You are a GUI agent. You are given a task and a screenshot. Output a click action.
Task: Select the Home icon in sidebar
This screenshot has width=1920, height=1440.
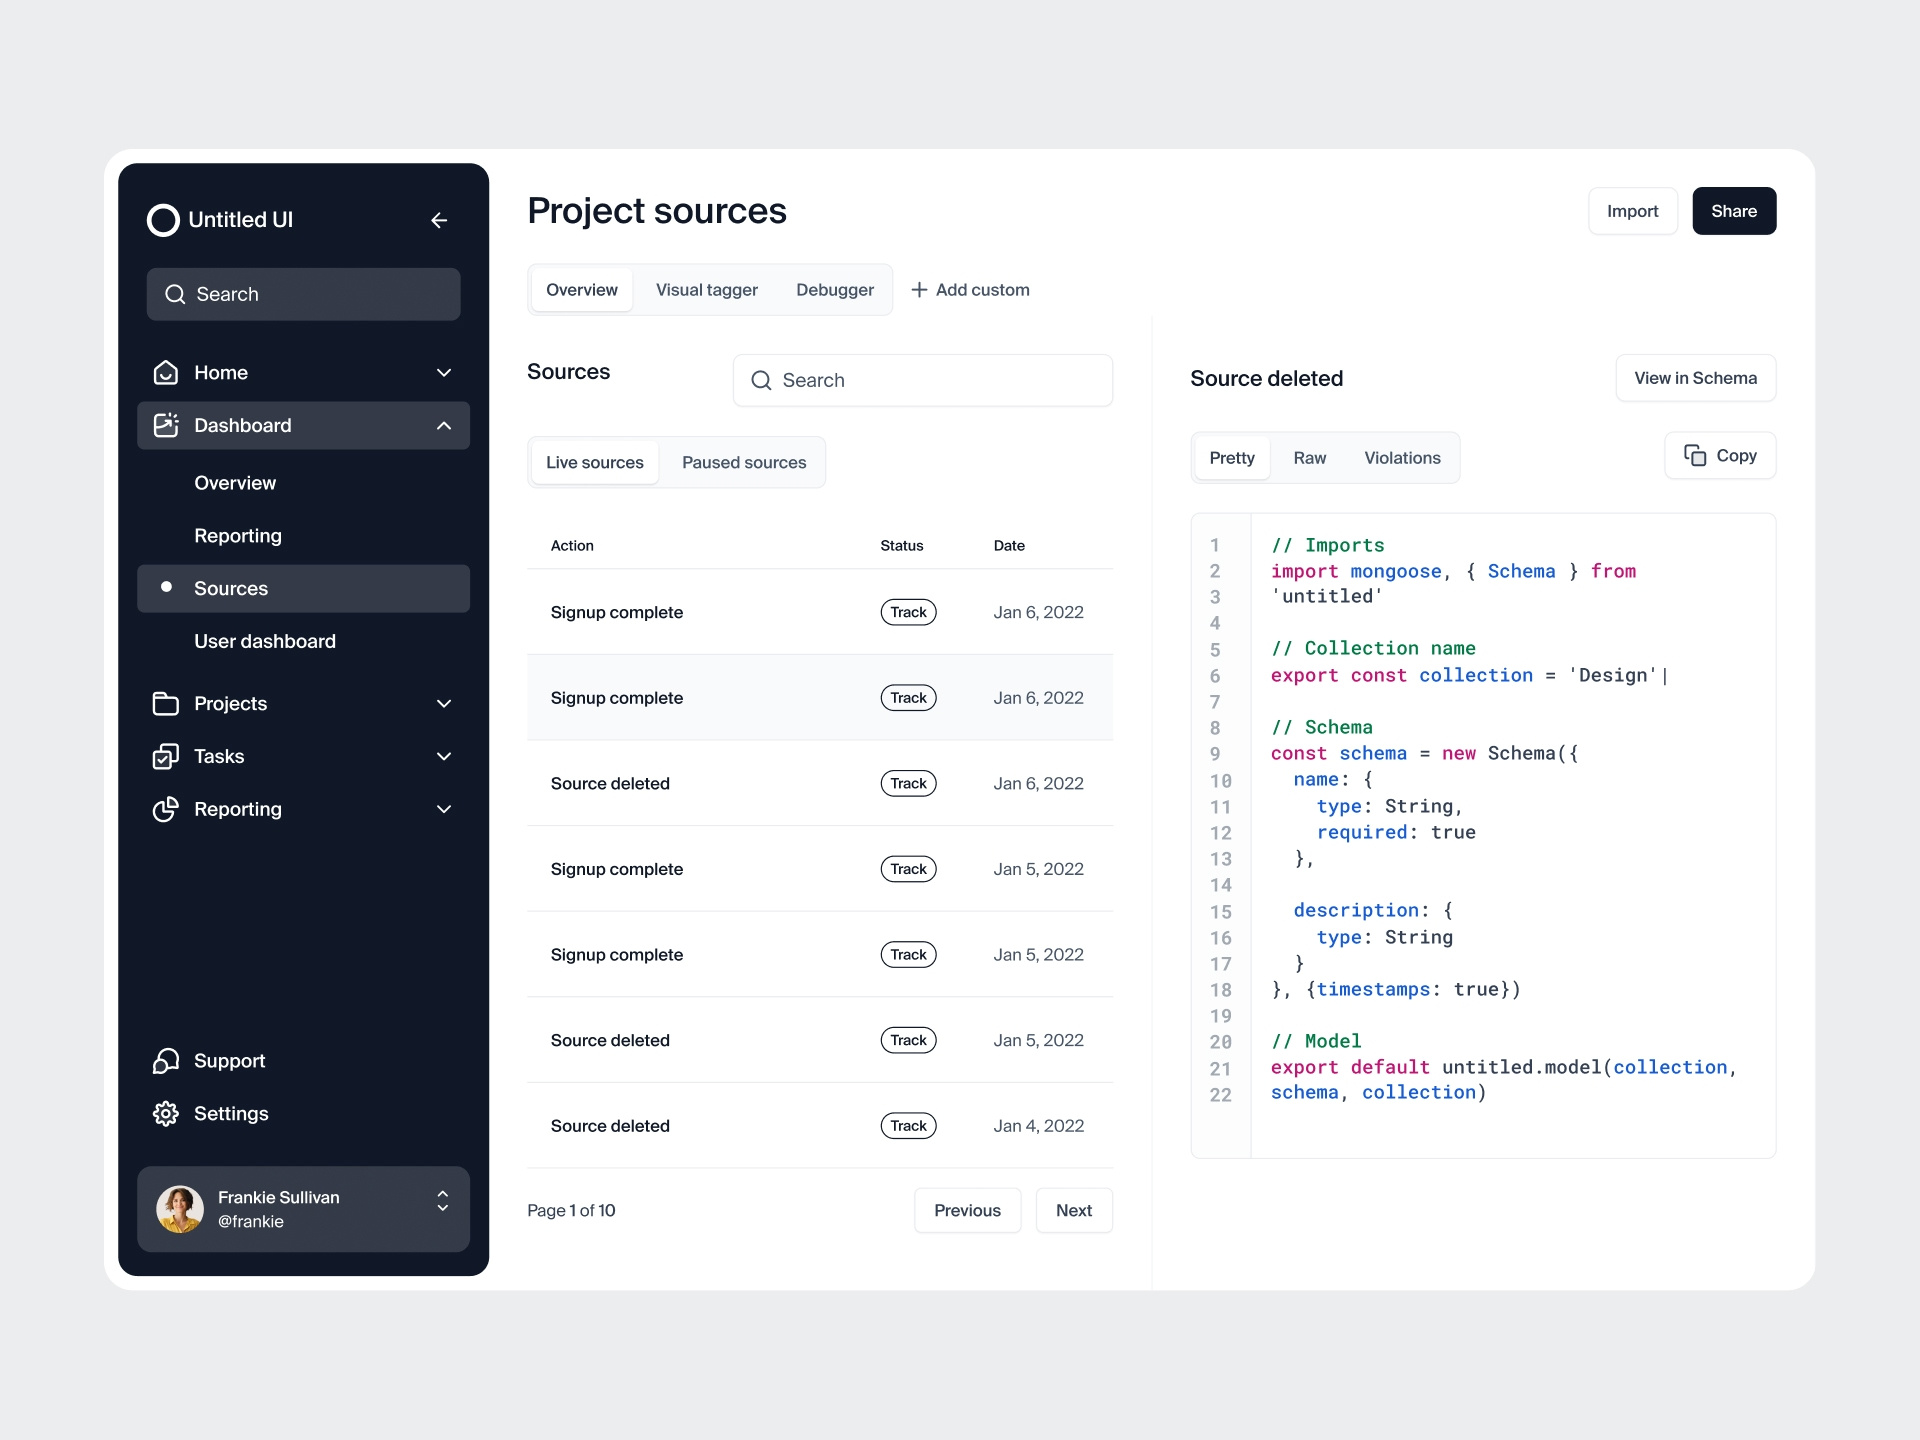click(x=166, y=372)
